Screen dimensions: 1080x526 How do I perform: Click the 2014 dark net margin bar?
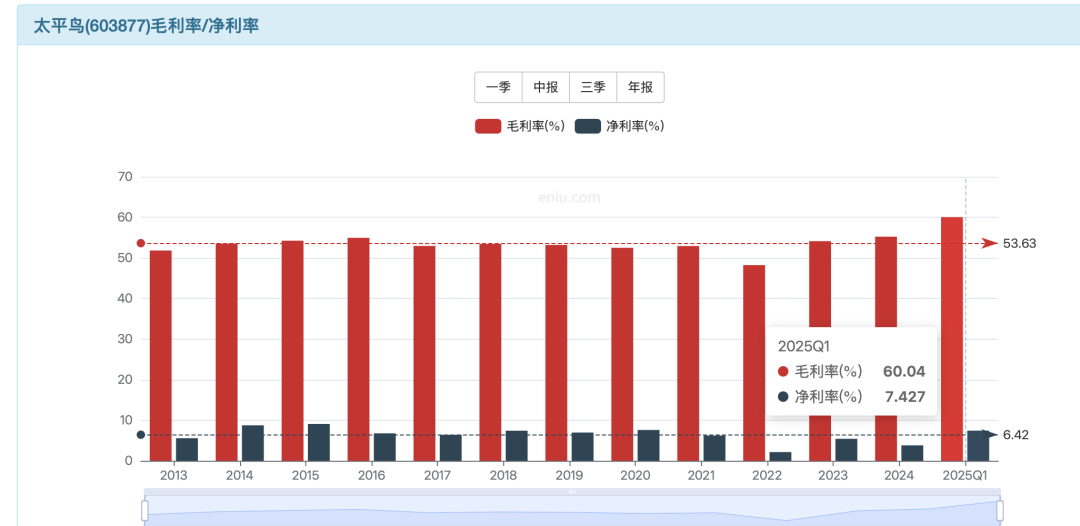click(253, 443)
